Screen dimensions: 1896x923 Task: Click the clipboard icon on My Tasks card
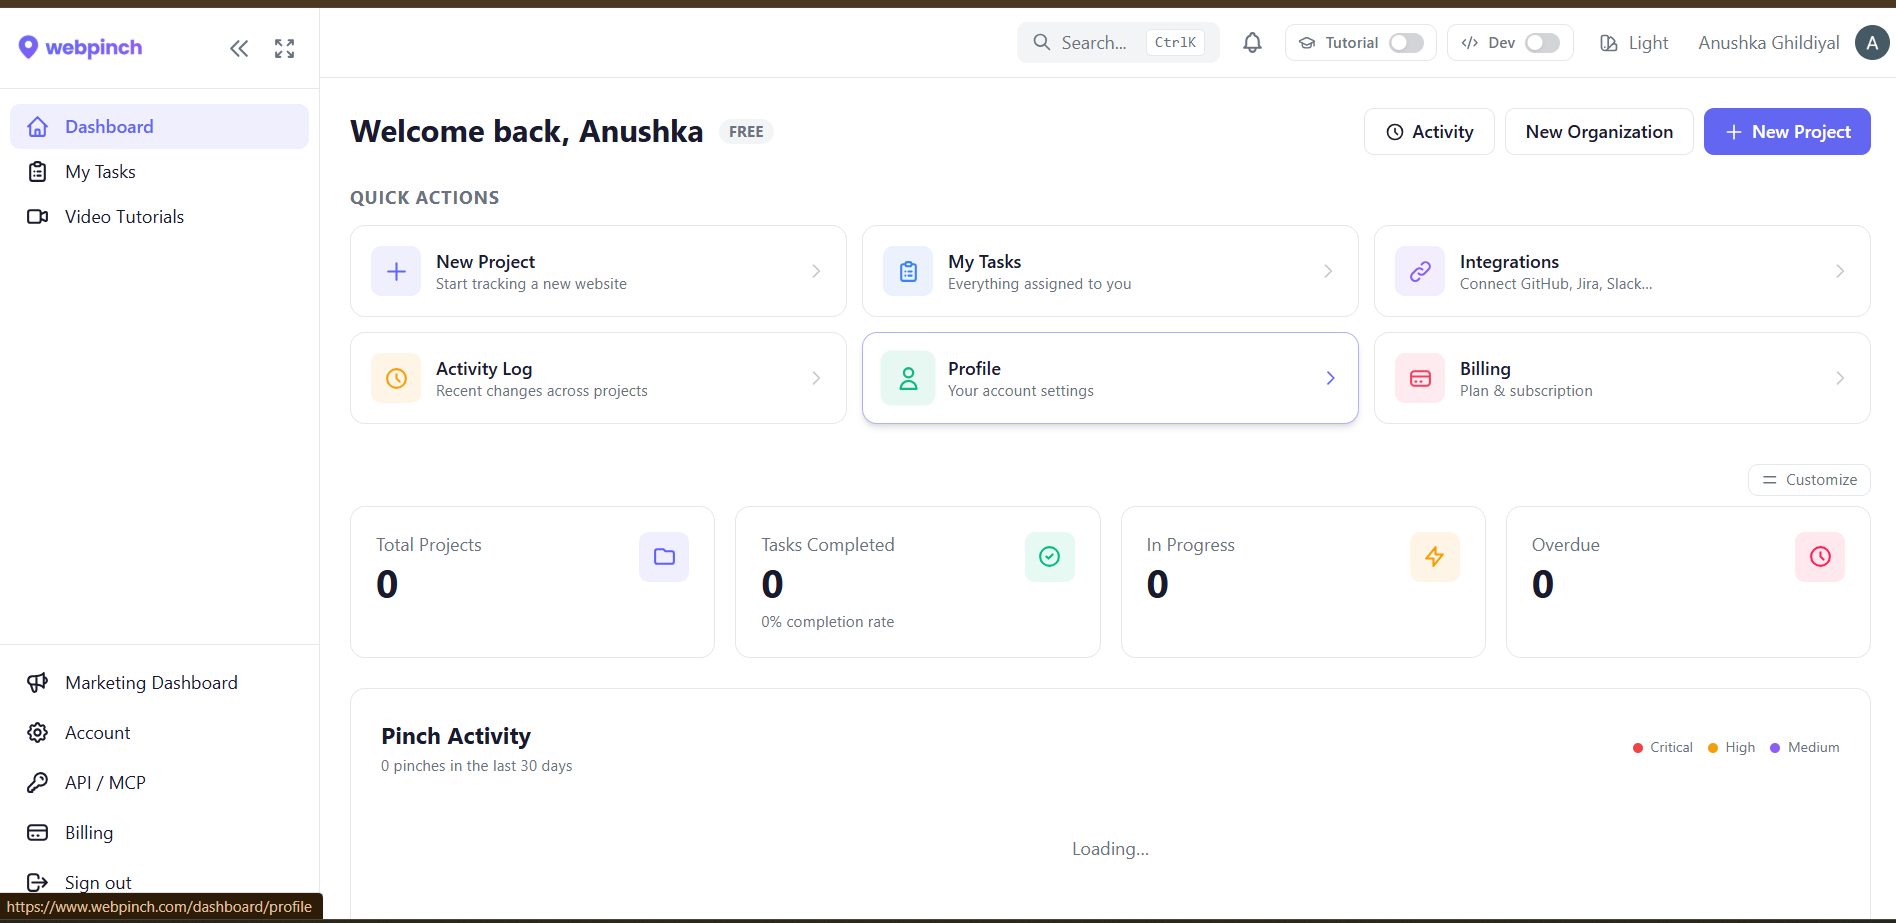point(908,271)
